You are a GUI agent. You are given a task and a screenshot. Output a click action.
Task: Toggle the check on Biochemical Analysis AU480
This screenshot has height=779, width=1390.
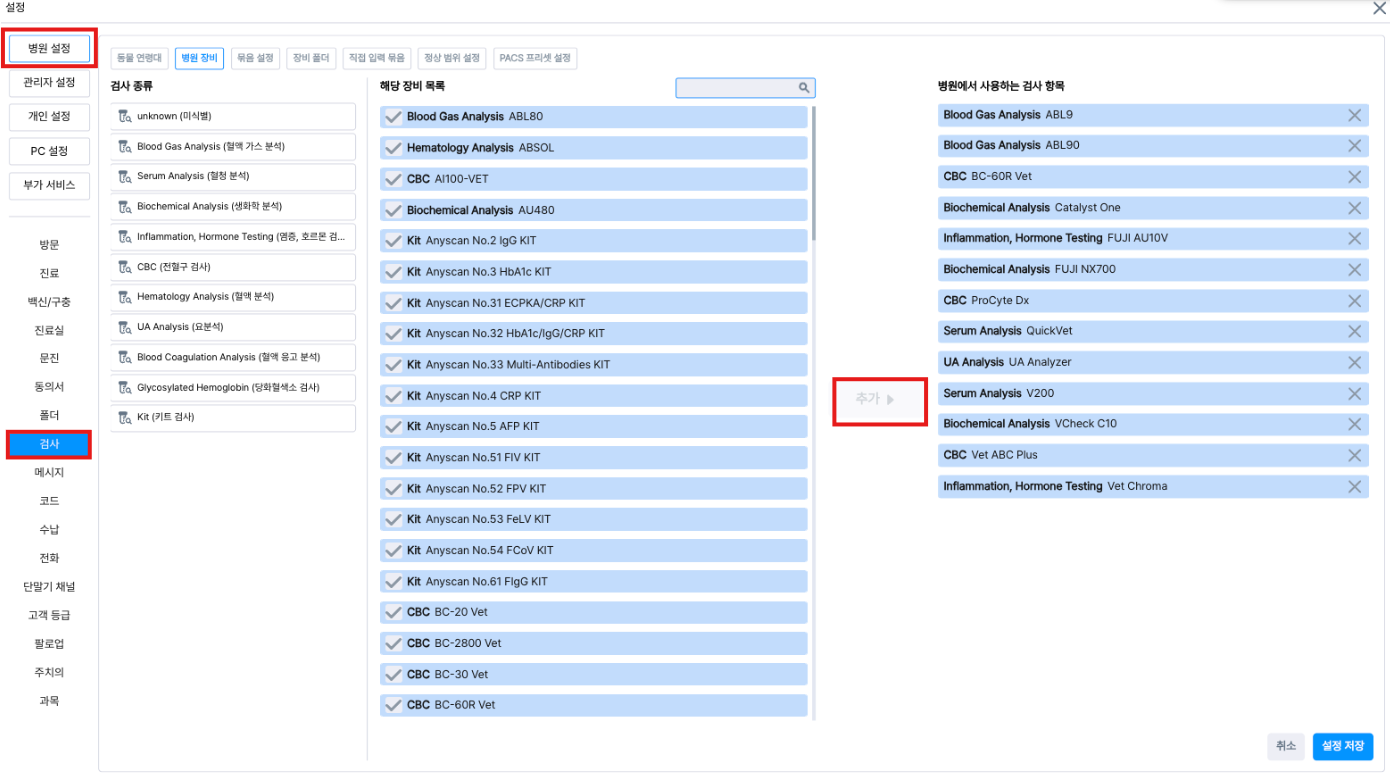pos(393,210)
